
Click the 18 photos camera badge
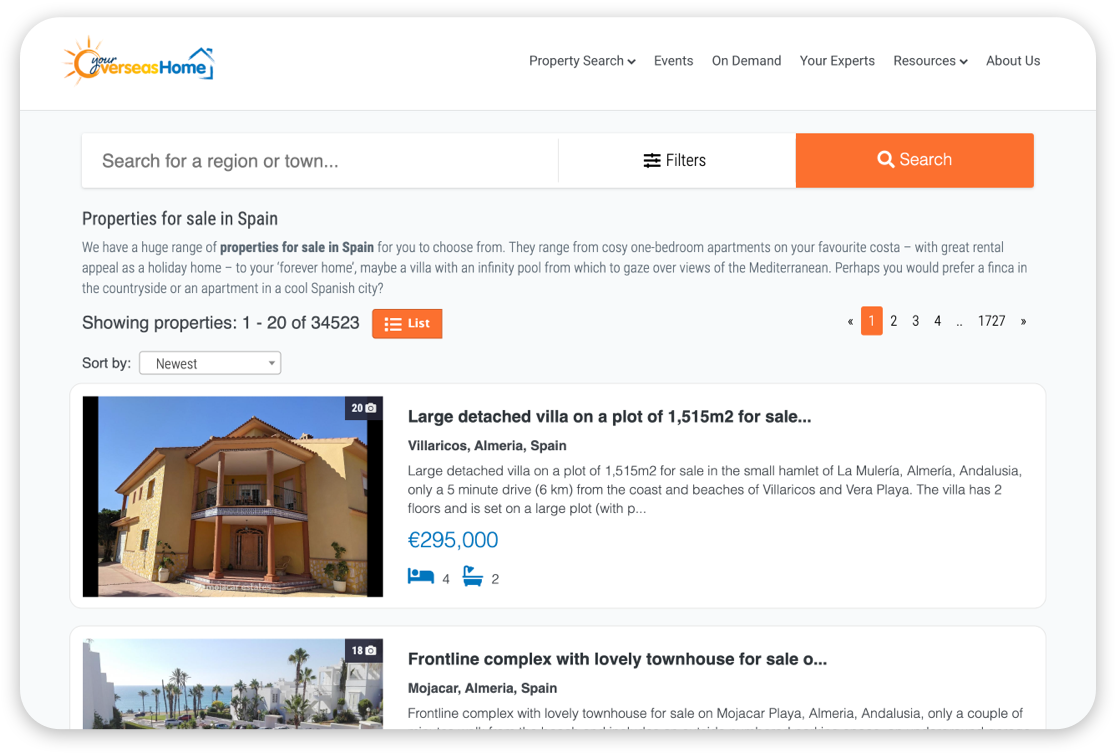click(x=364, y=650)
